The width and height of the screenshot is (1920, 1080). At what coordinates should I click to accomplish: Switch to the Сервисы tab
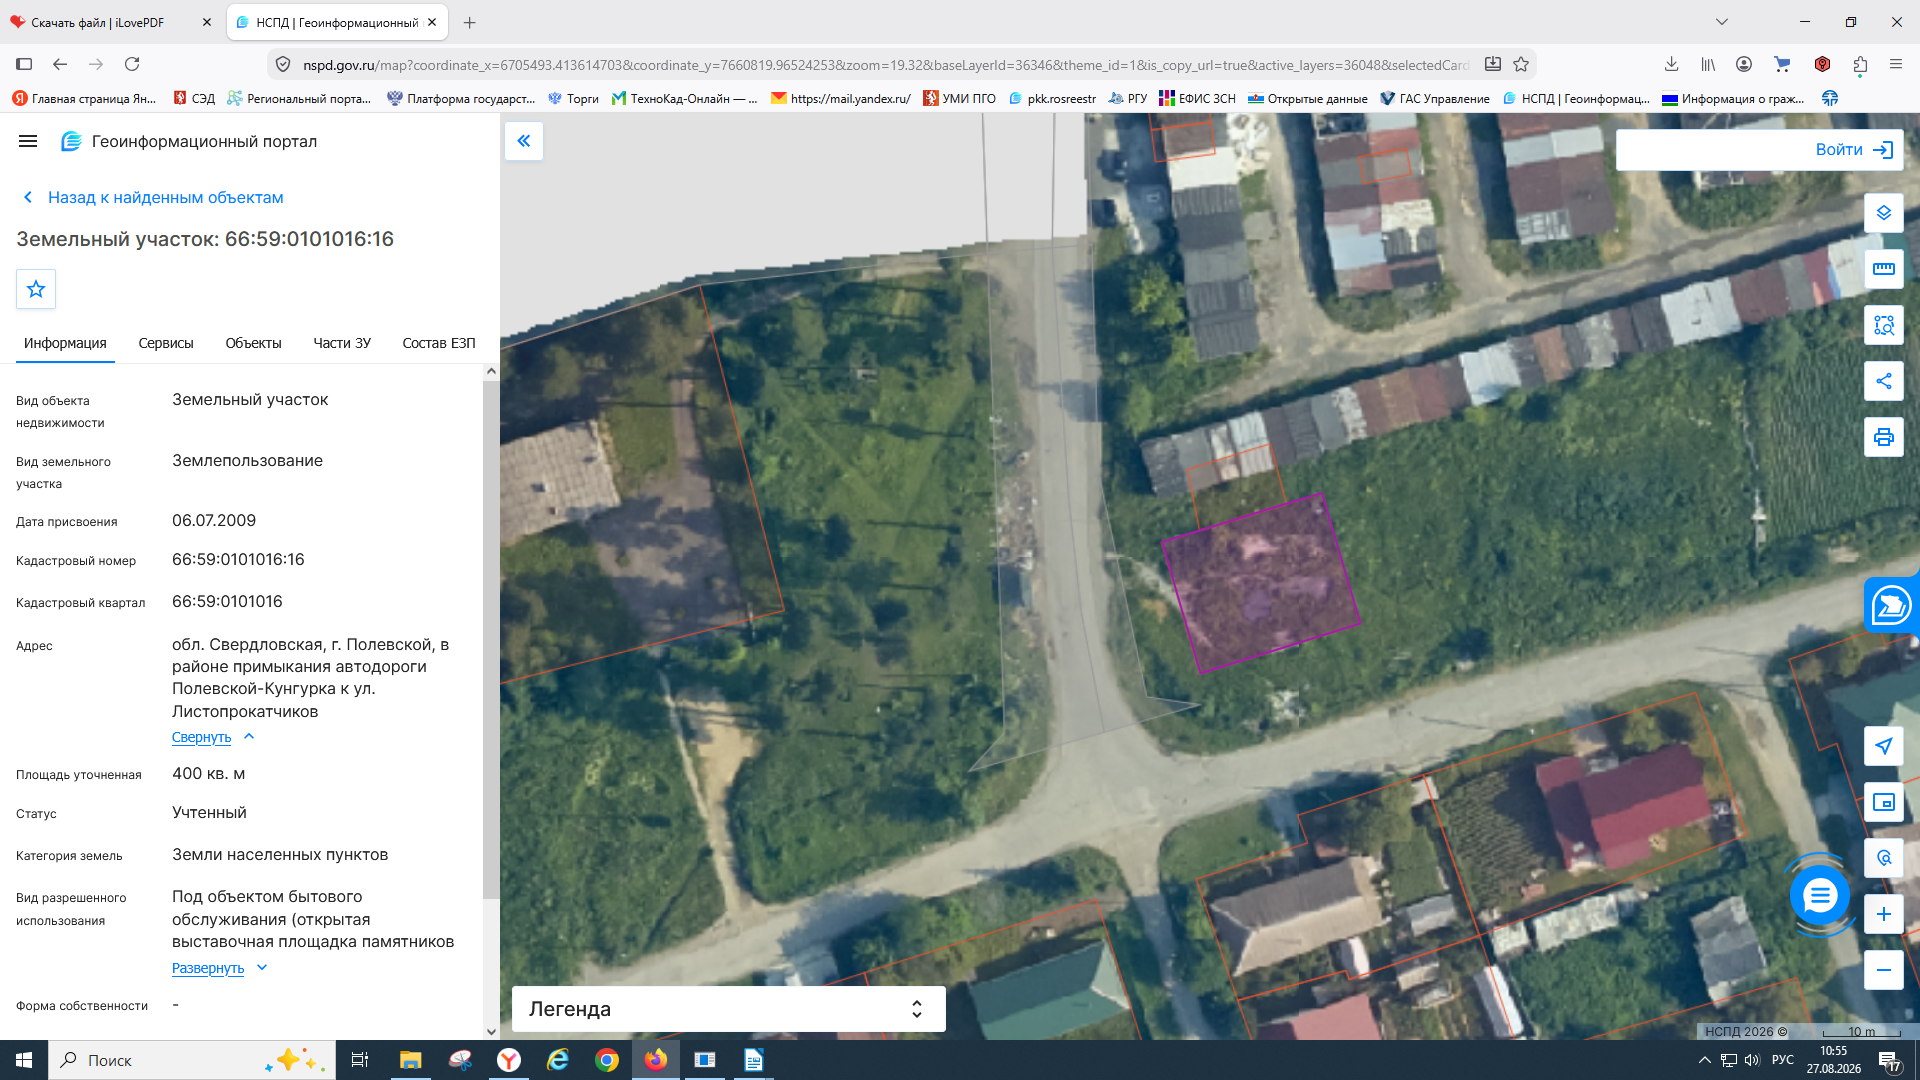[166, 343]
